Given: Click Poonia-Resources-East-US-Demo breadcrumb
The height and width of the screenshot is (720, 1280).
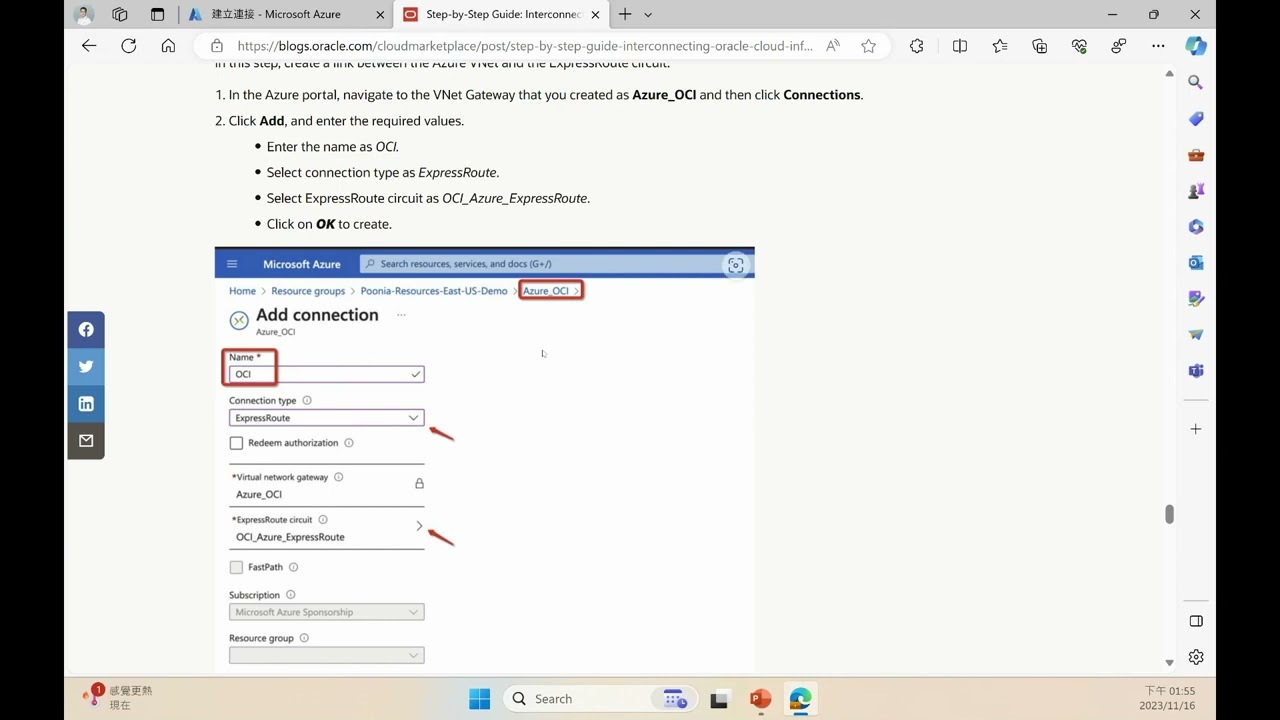Looking at the screenshot, I should [x=434, y=291].
